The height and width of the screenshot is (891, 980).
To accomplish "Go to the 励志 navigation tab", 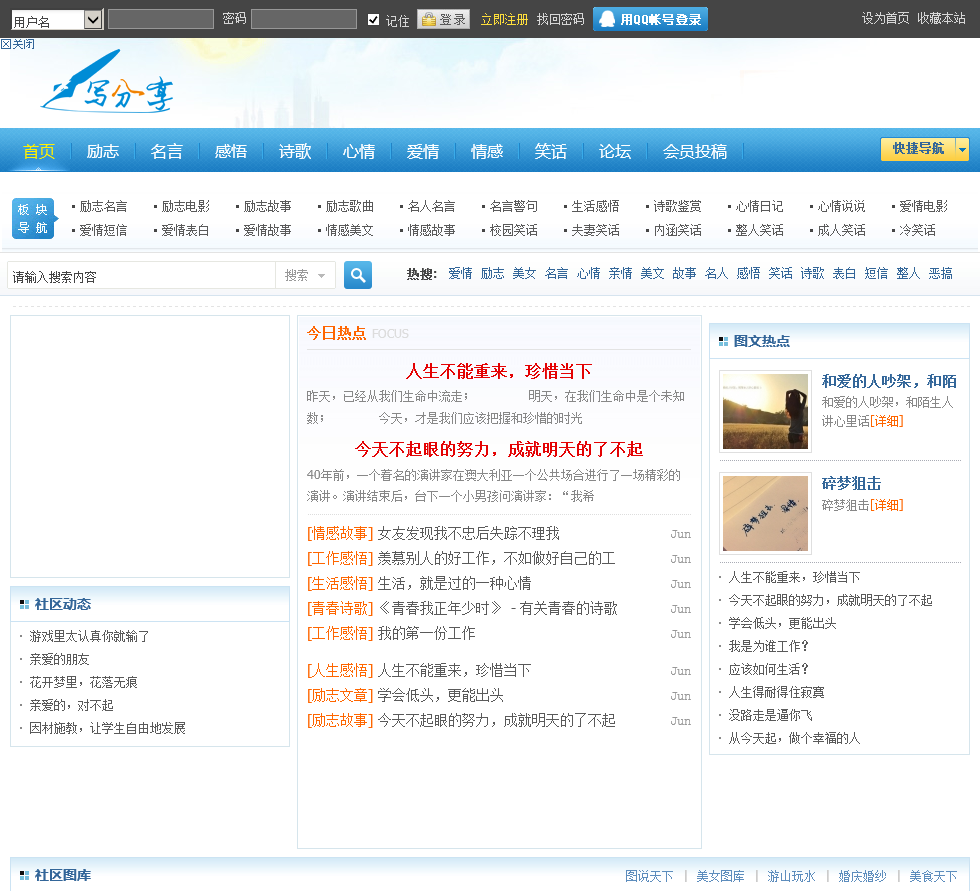I will coord(103,151).
